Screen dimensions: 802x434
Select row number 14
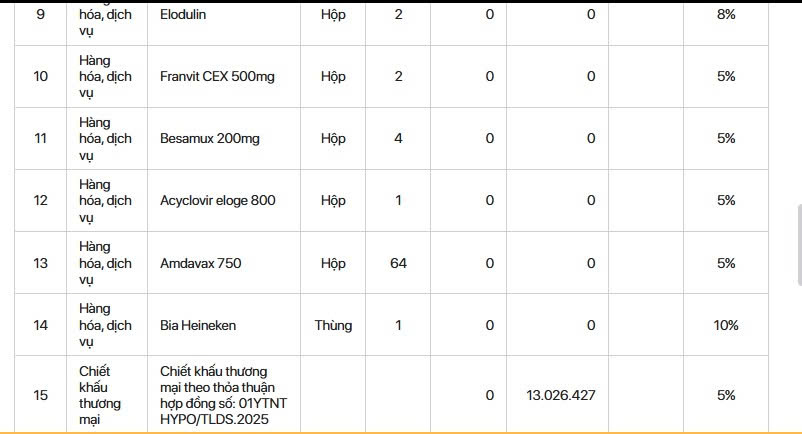coord(40,325)
